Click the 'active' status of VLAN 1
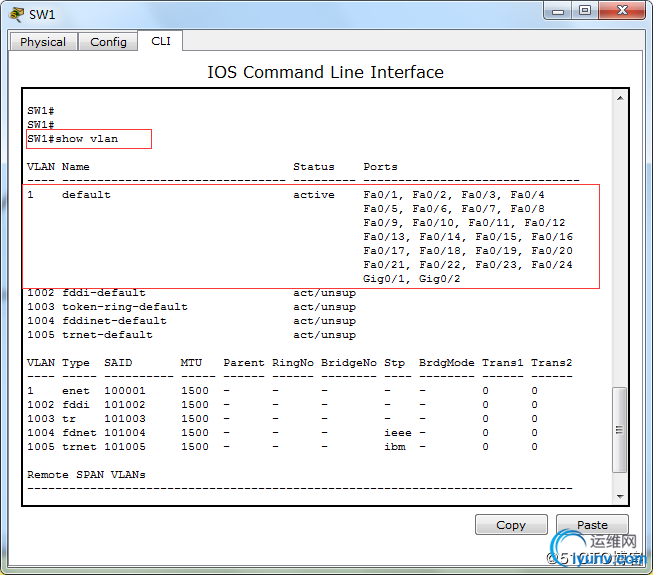 [x=314, y=194]
